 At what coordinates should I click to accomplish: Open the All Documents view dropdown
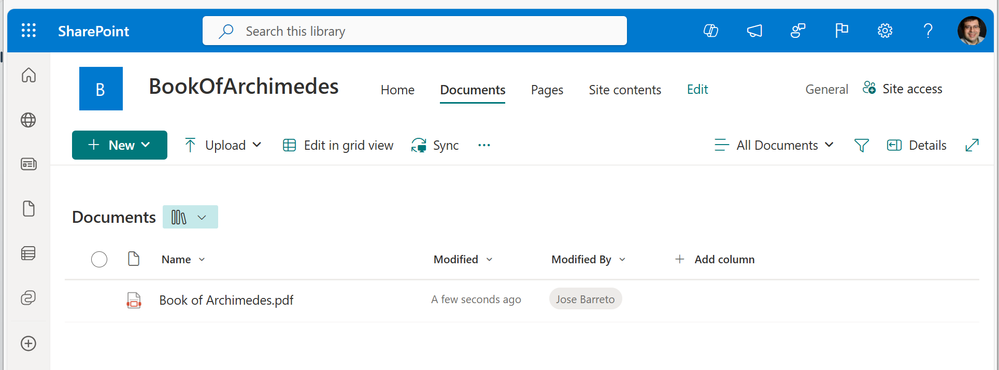tap(774, 145)
